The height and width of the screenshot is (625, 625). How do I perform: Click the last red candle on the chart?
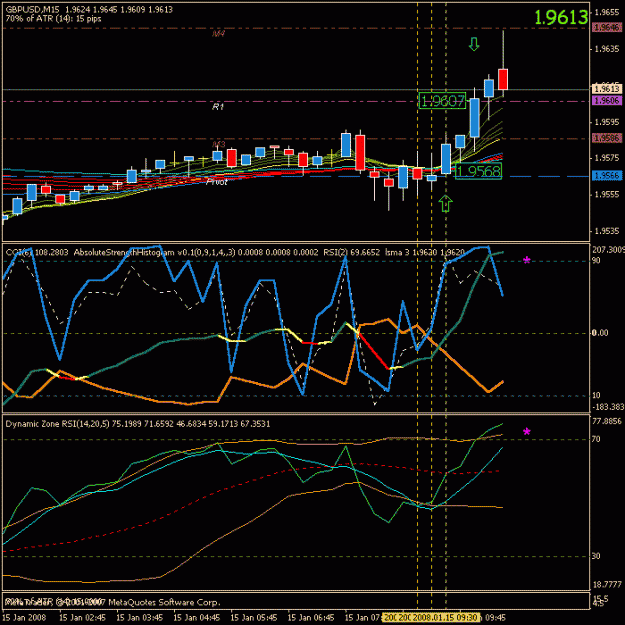coord(503,79)
